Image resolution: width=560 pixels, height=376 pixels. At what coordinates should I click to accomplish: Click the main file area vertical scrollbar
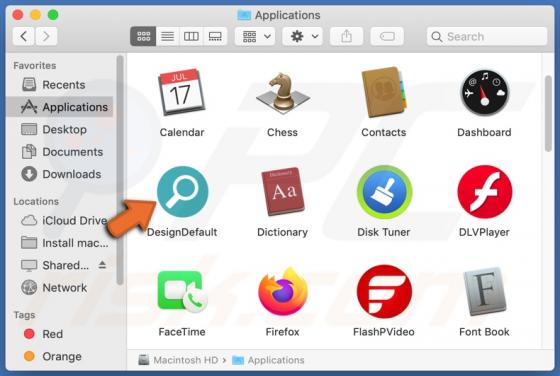coord(548,114)
